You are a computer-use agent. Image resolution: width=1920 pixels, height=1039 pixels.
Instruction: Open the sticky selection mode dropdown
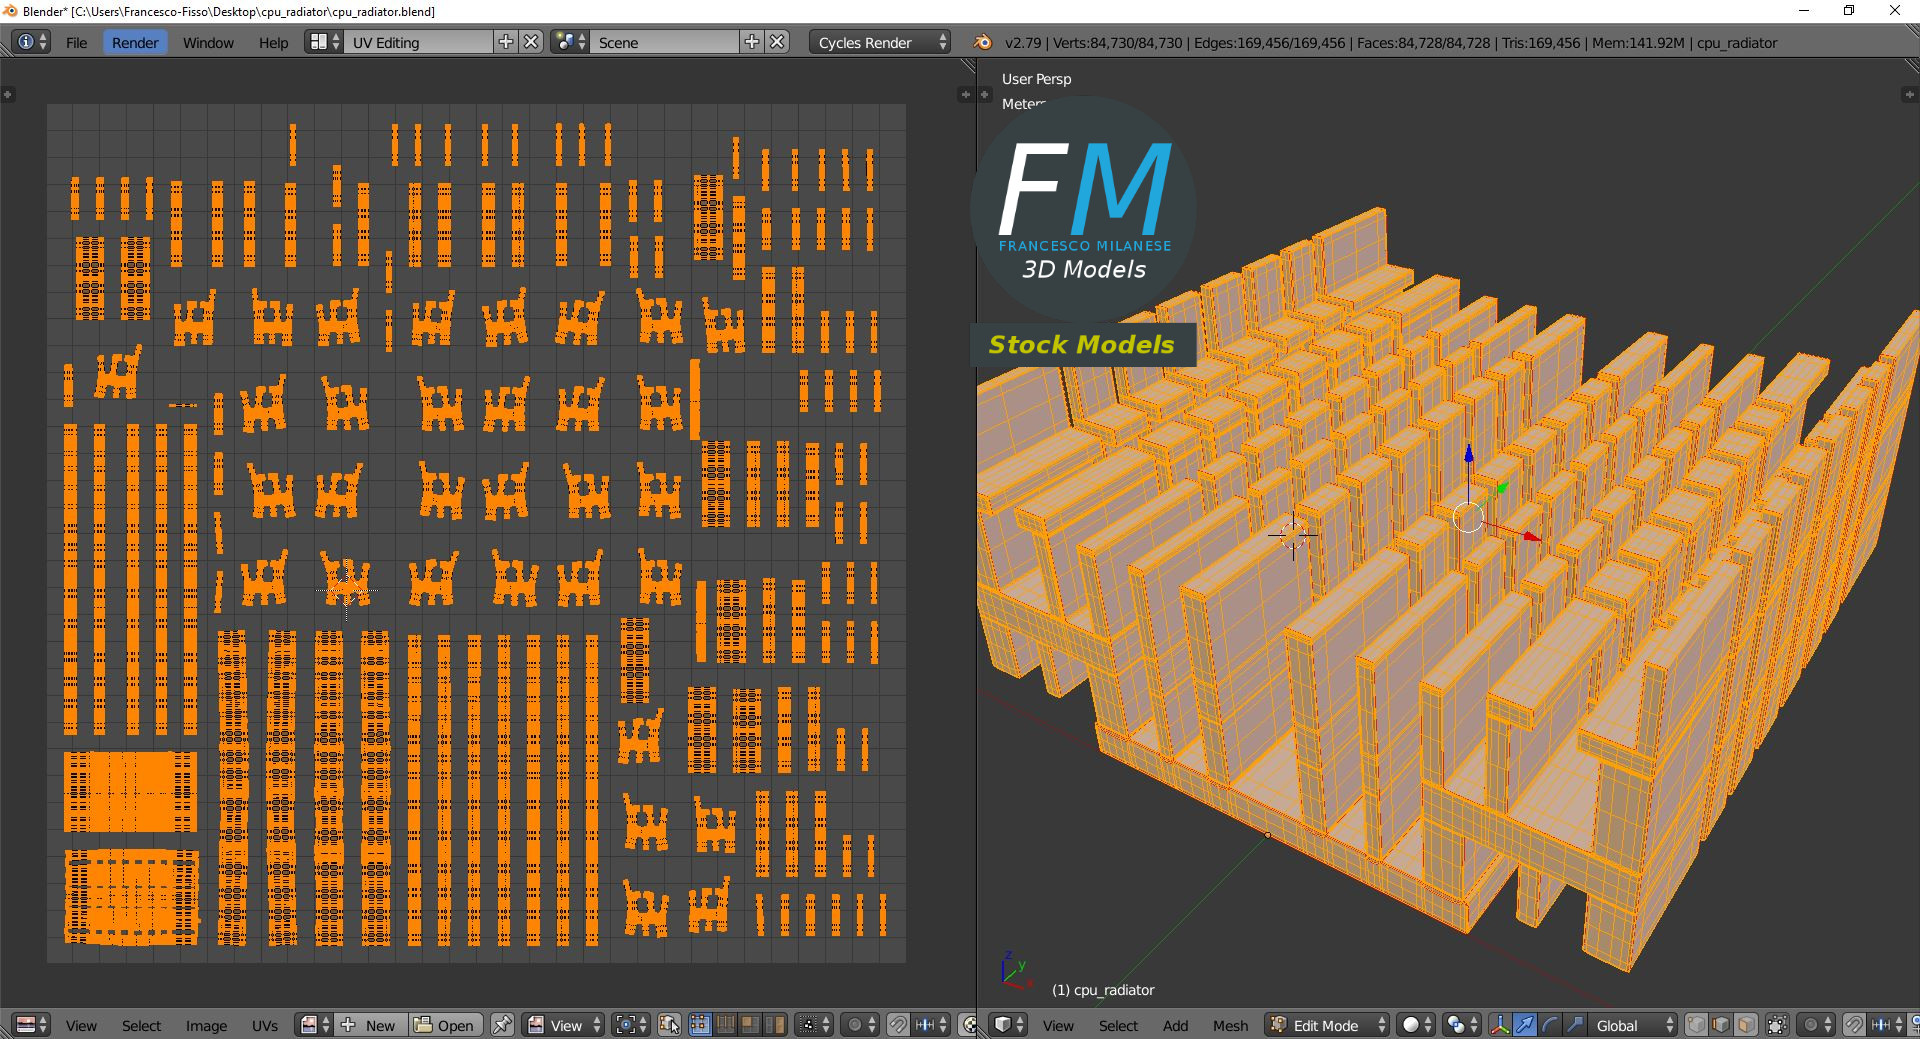pyautogui.click(x=813, y=1025)
